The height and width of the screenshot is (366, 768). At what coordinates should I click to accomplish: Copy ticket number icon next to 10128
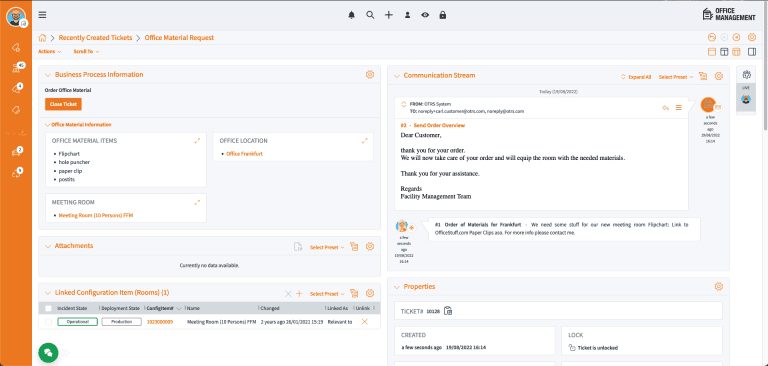click(x=448, y=311)
